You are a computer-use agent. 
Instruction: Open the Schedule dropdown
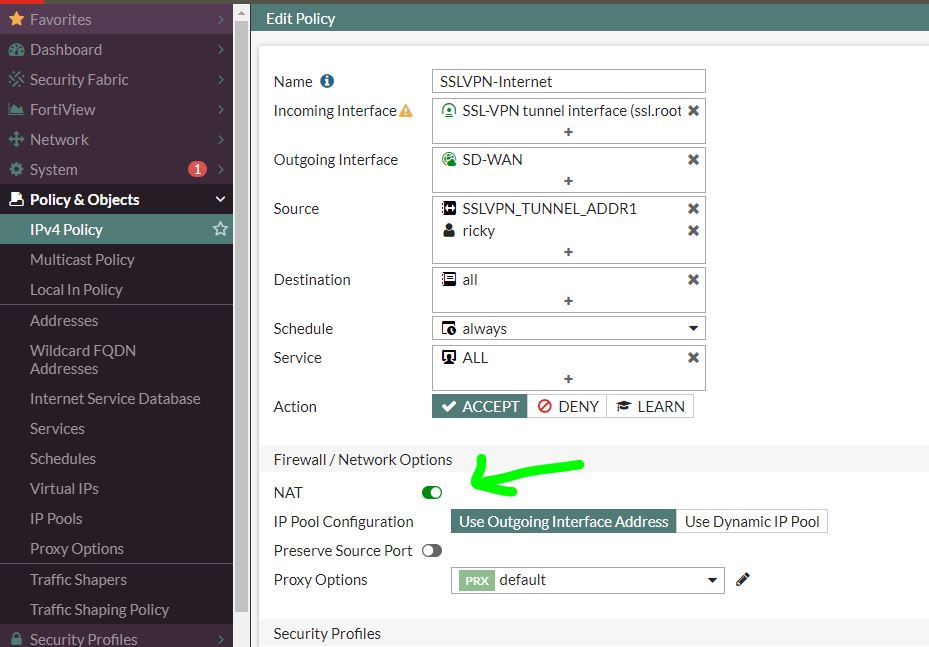pyautogui.click(x=569, y=328)
